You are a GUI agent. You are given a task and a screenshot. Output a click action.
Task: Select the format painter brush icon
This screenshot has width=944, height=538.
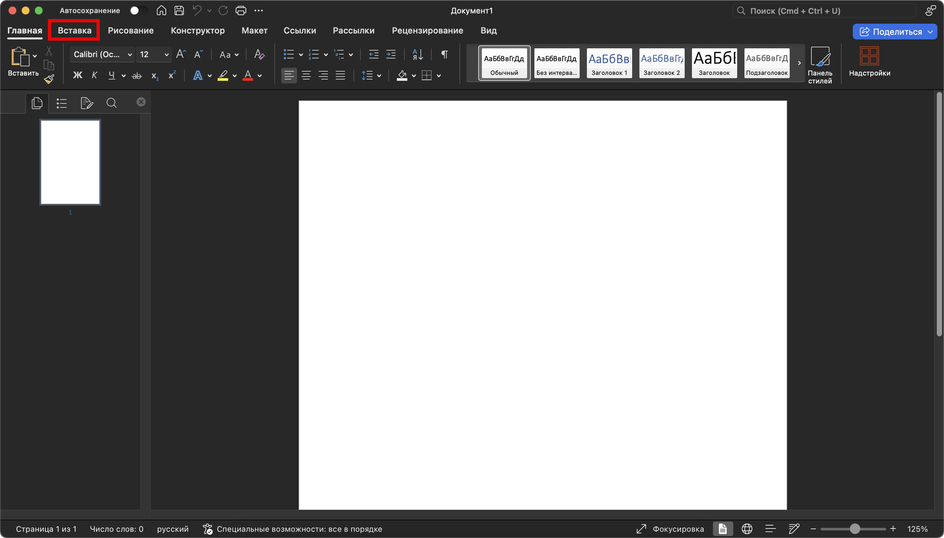[x=49, y=79]
